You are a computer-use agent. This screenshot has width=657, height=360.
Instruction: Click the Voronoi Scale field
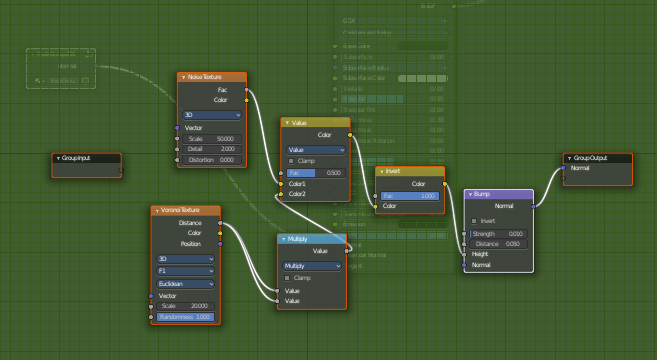[x=186, y=306]
